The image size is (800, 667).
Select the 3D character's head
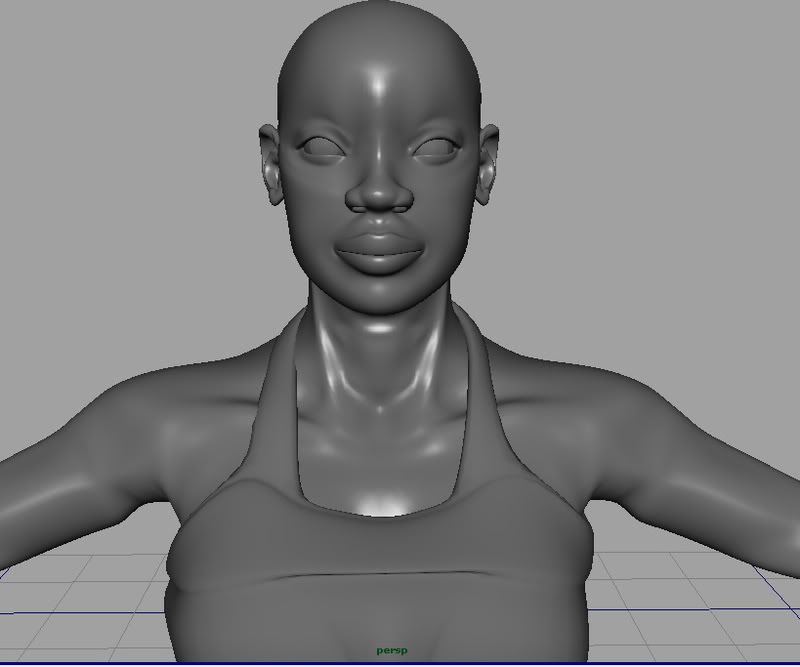379,157
